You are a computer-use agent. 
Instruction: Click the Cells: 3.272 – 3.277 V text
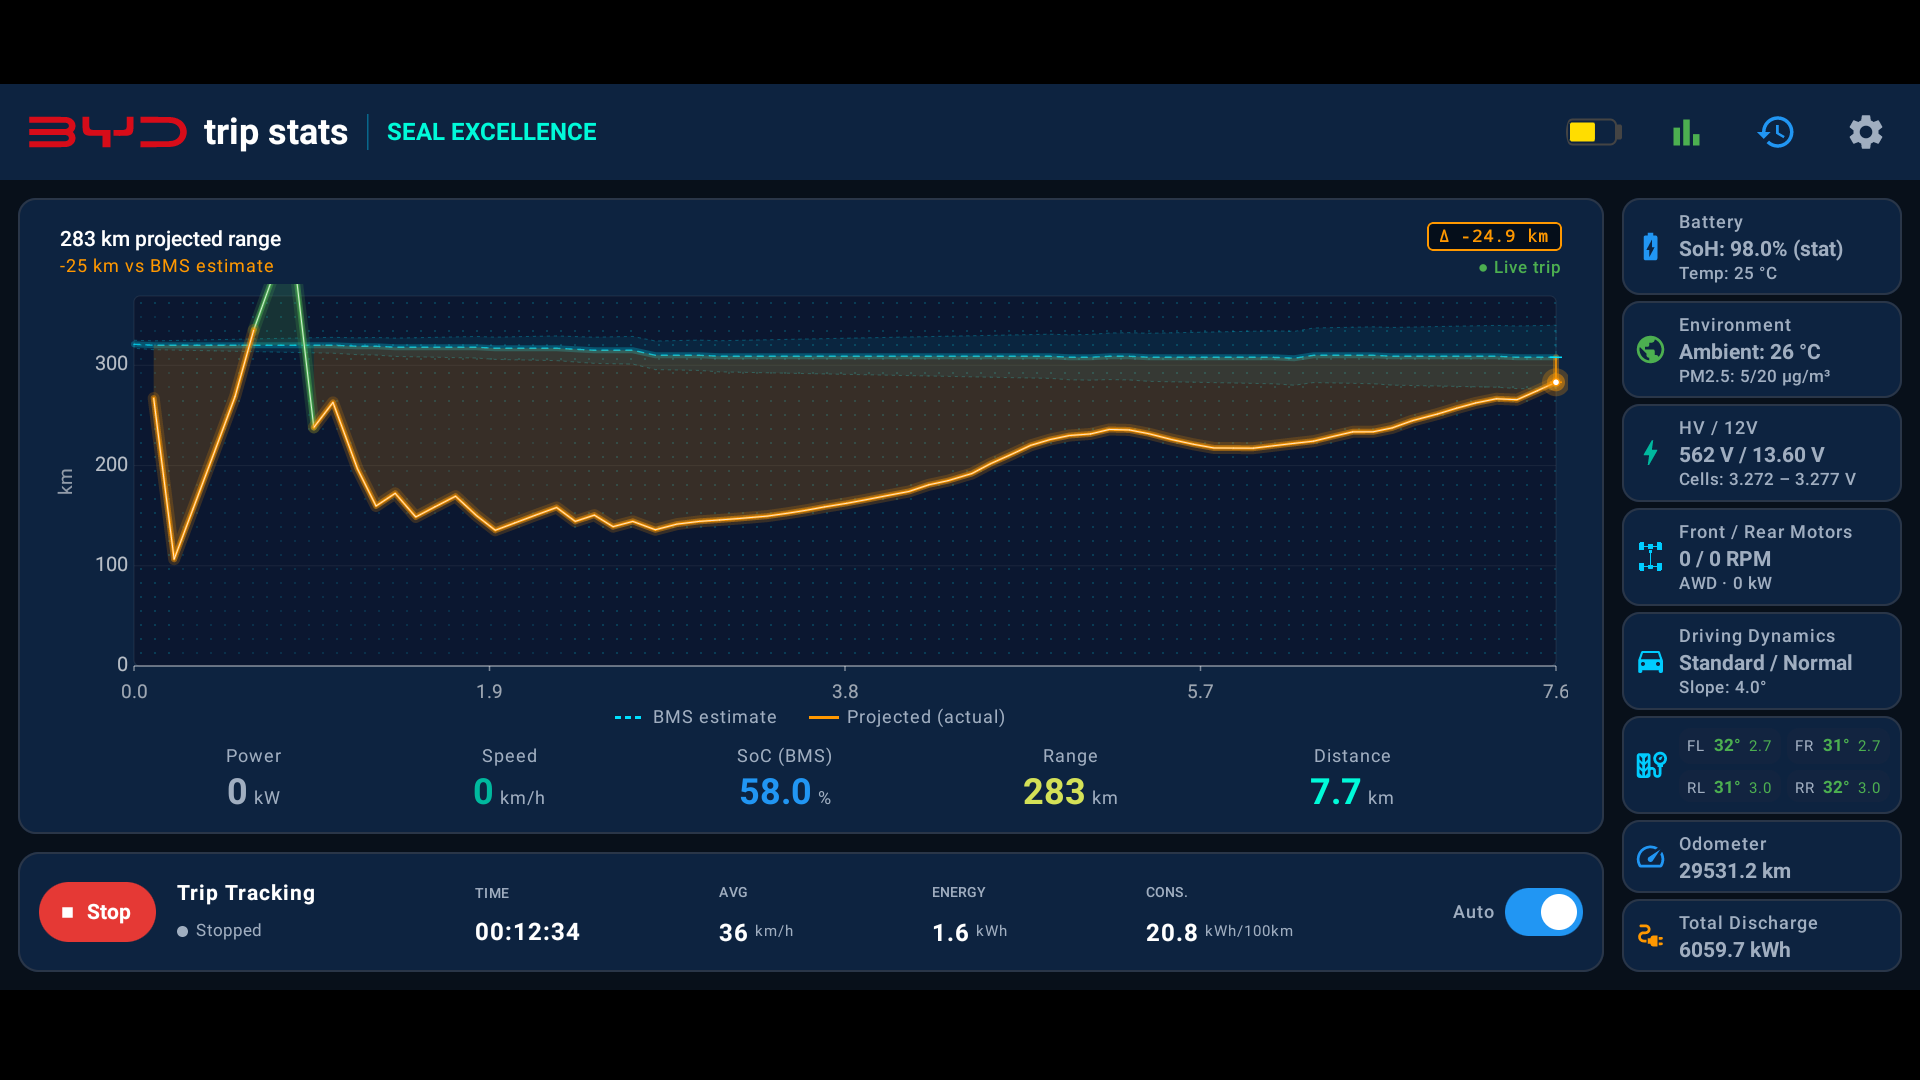pos(1766,480)
